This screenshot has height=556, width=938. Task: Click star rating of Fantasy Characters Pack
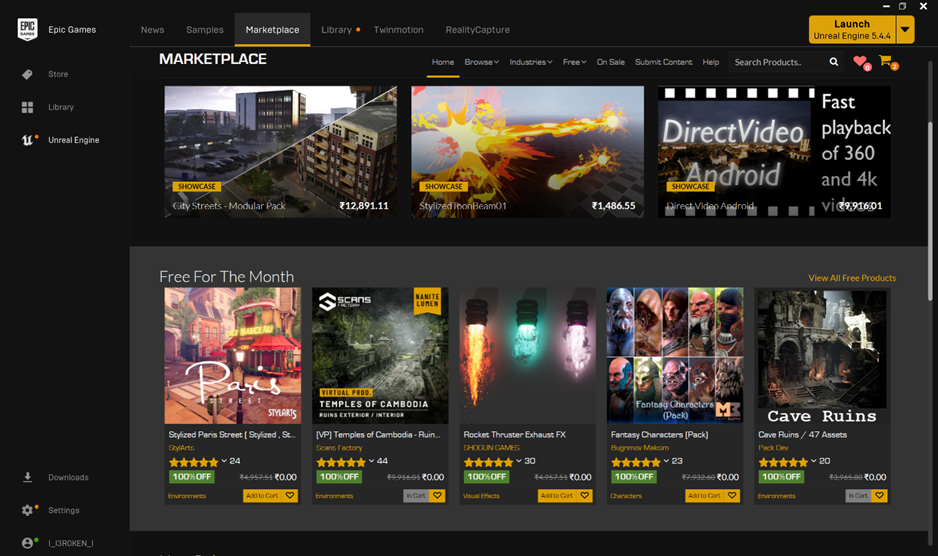pyautogui.click(x=636, y=462)
